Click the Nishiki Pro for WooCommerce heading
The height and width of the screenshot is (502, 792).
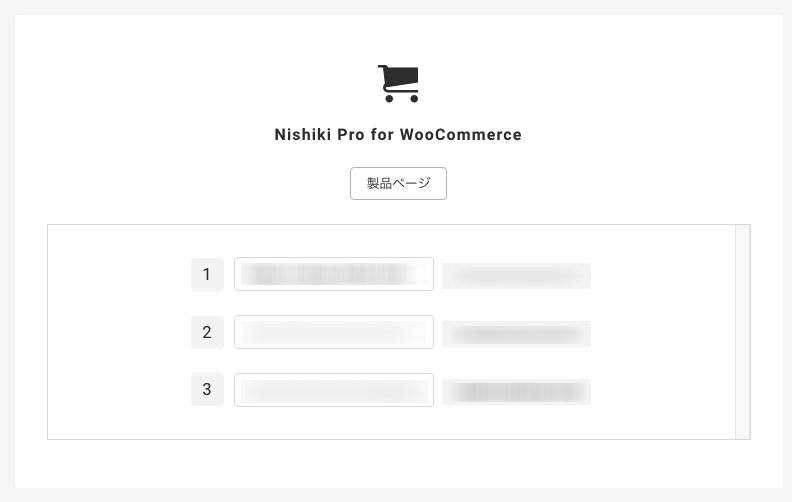point(398,134)
